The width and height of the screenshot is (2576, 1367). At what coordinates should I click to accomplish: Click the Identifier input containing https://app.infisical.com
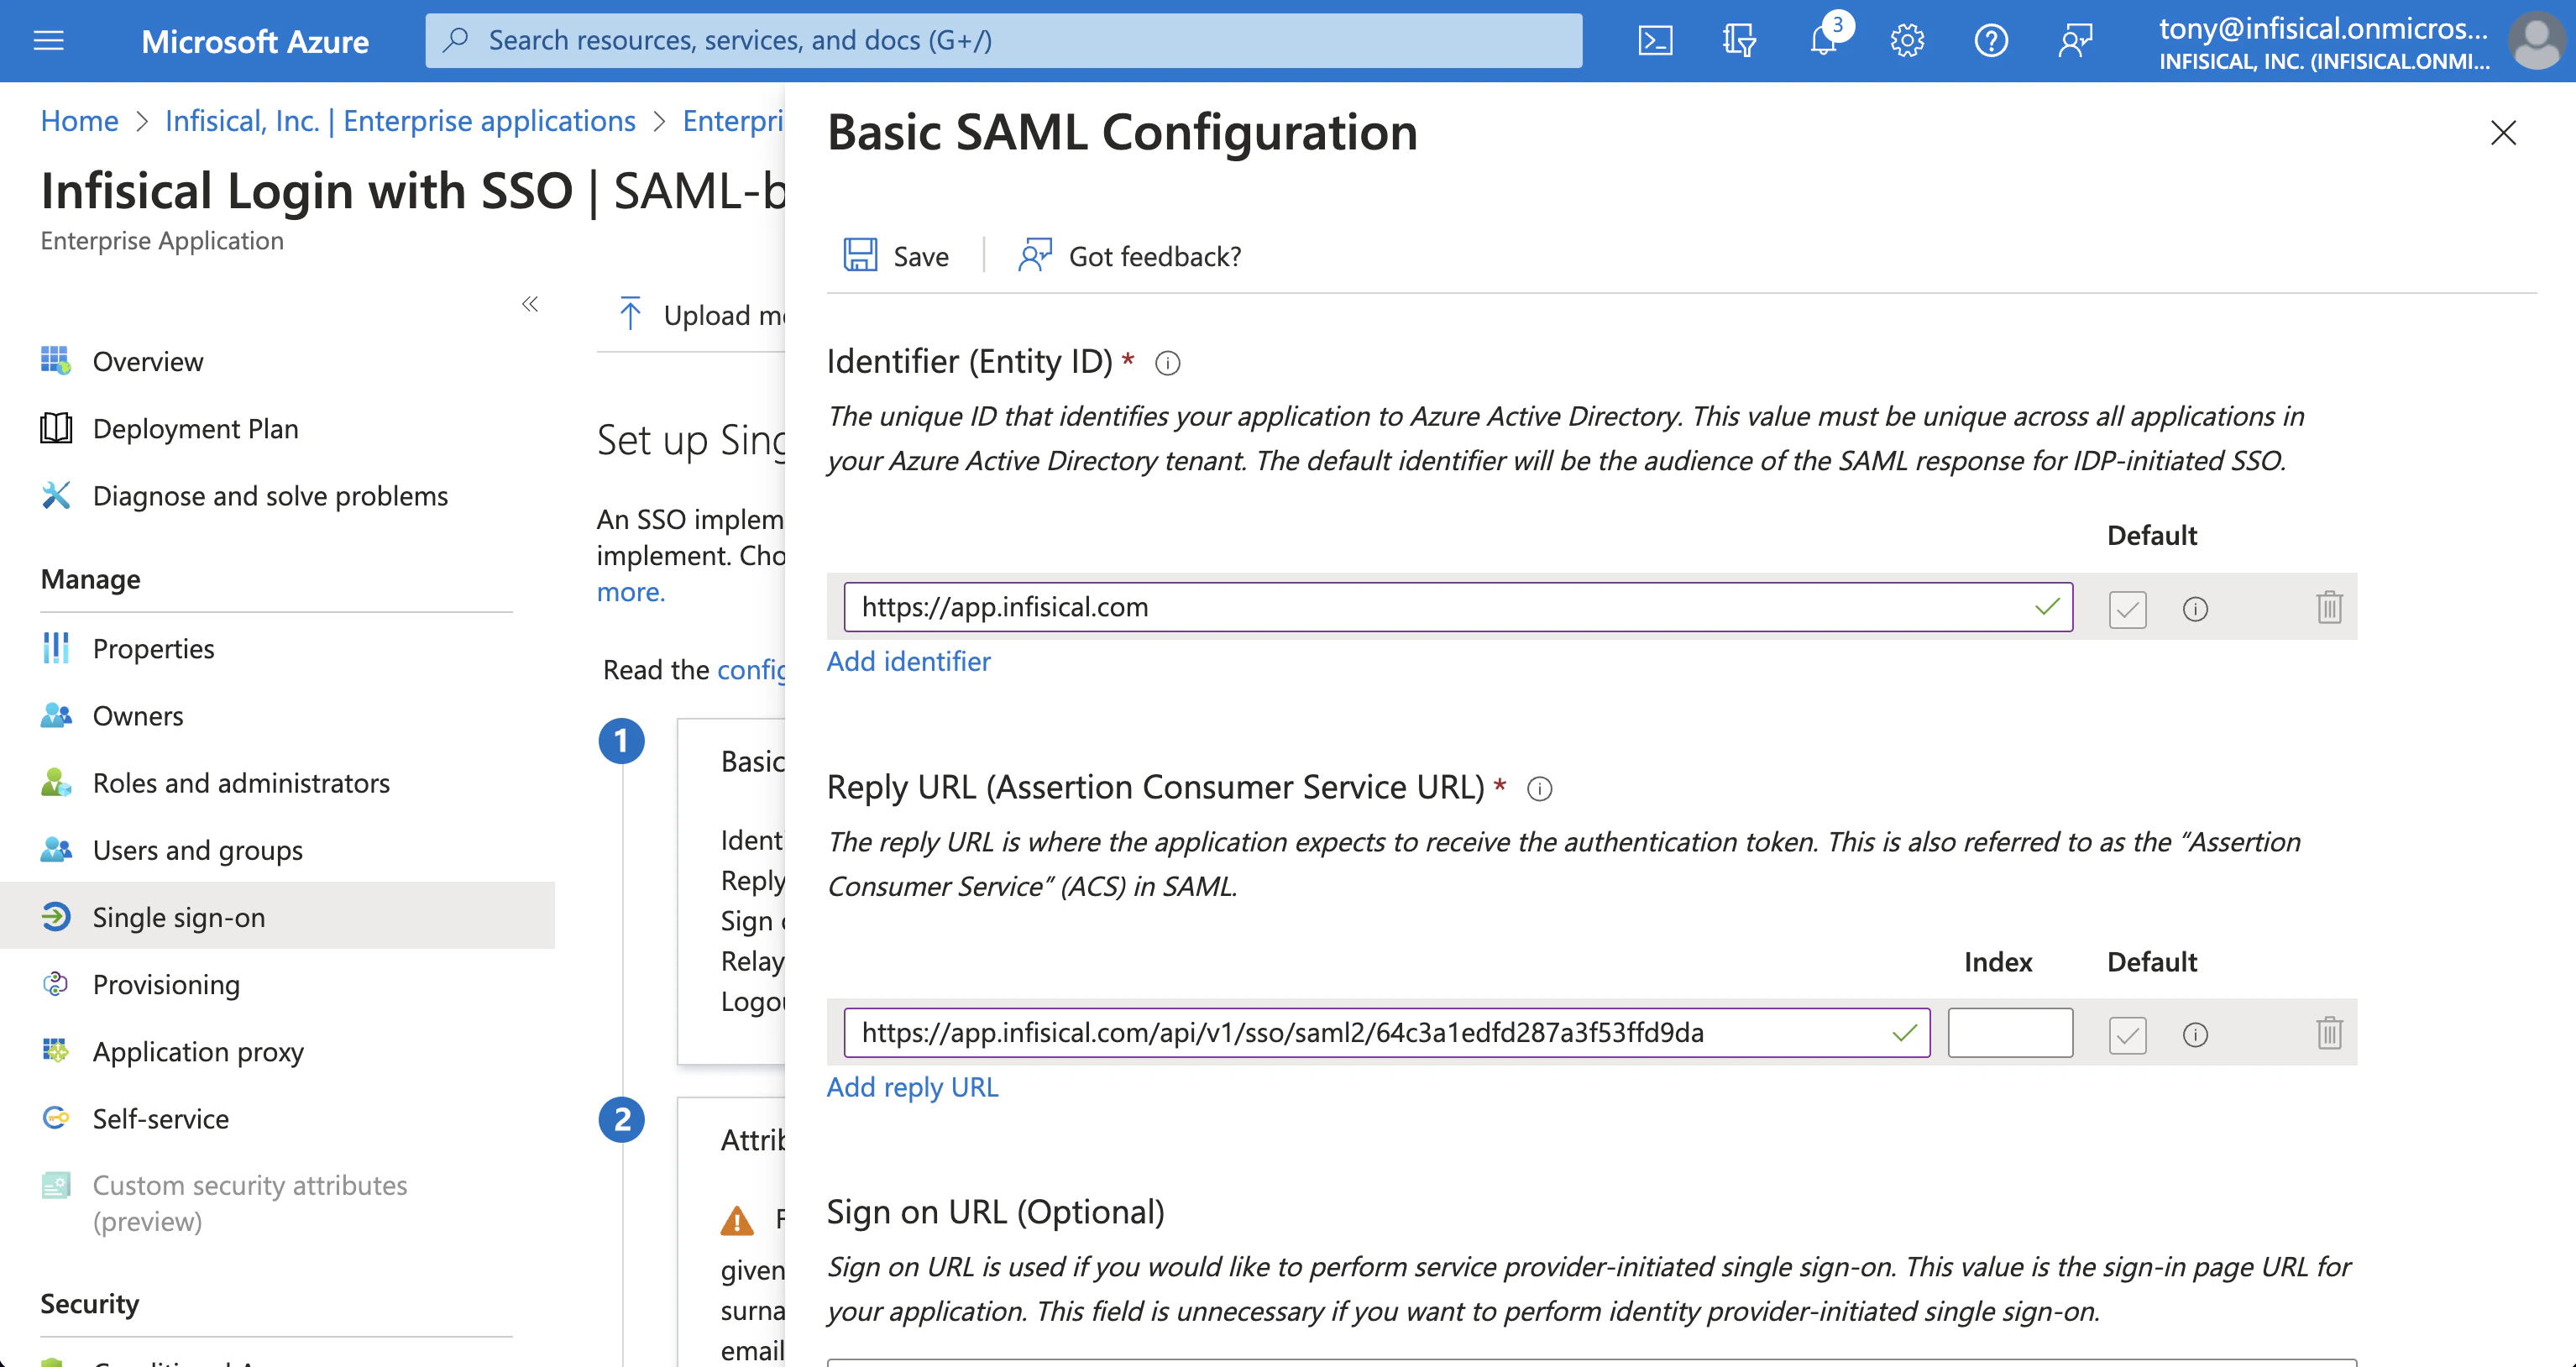(1458, 607)
